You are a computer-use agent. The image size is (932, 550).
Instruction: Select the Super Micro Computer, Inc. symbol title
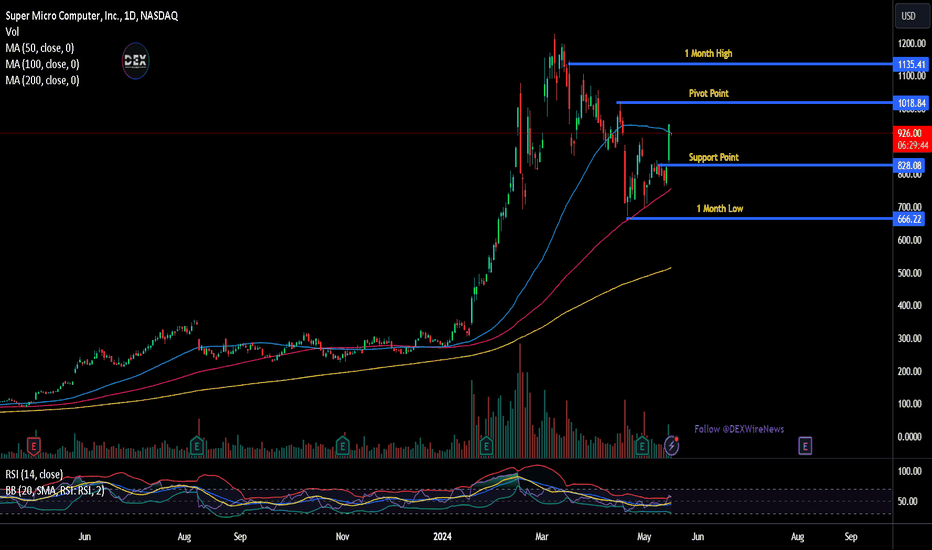click(92, 15)
